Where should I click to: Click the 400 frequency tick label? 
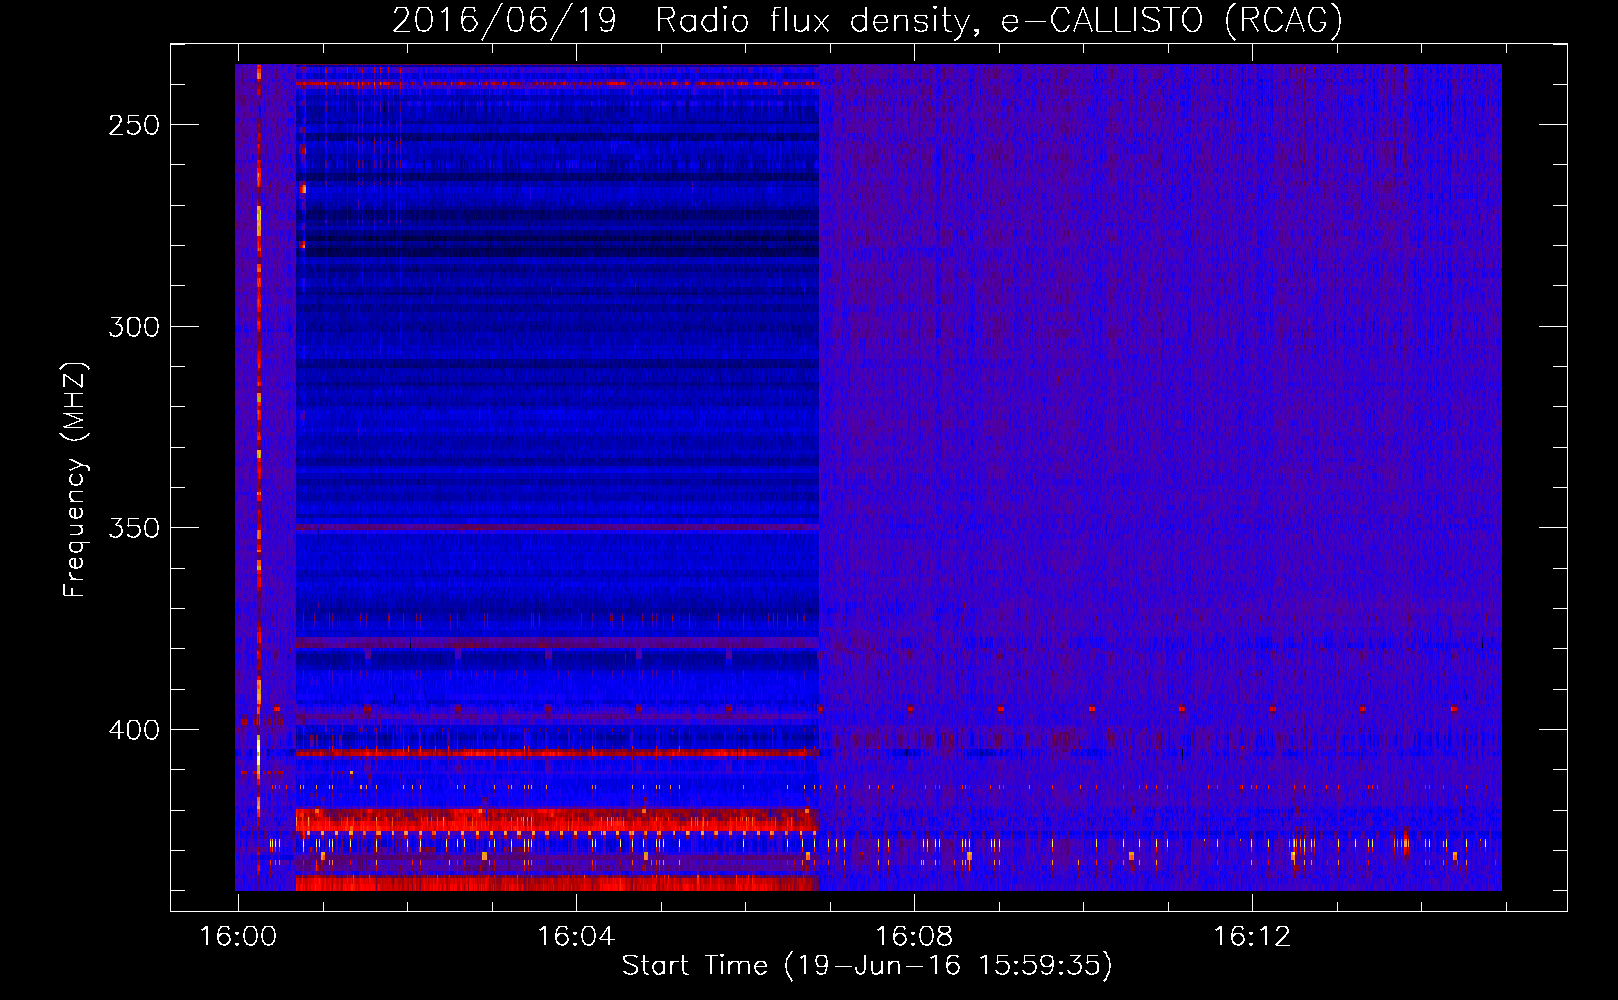[134, 730]
